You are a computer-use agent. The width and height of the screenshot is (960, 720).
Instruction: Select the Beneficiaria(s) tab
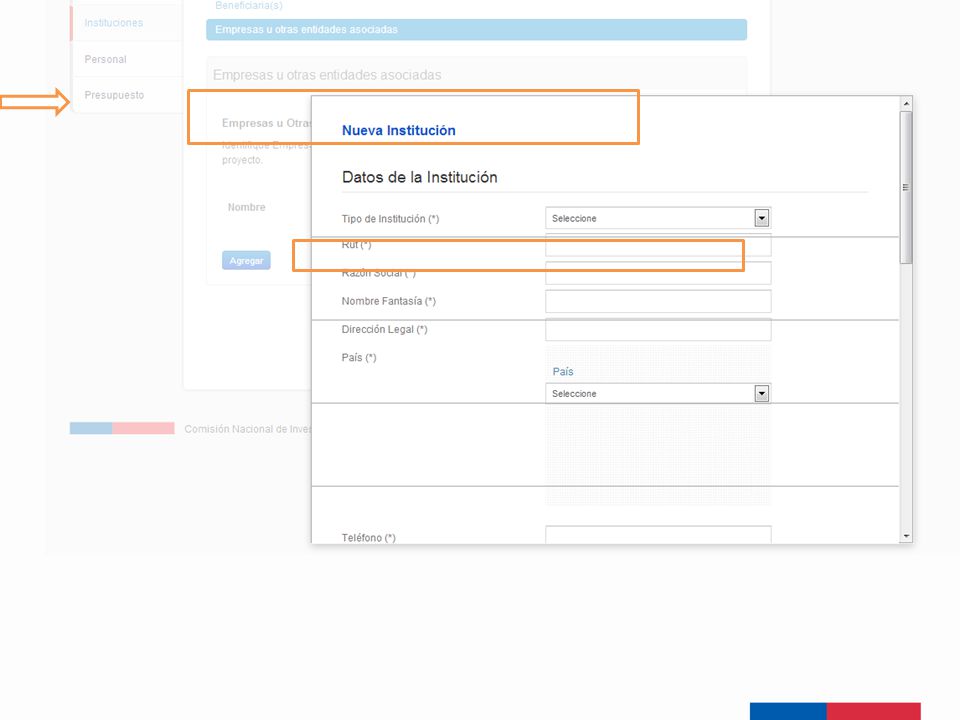click(x=249, y=5)
